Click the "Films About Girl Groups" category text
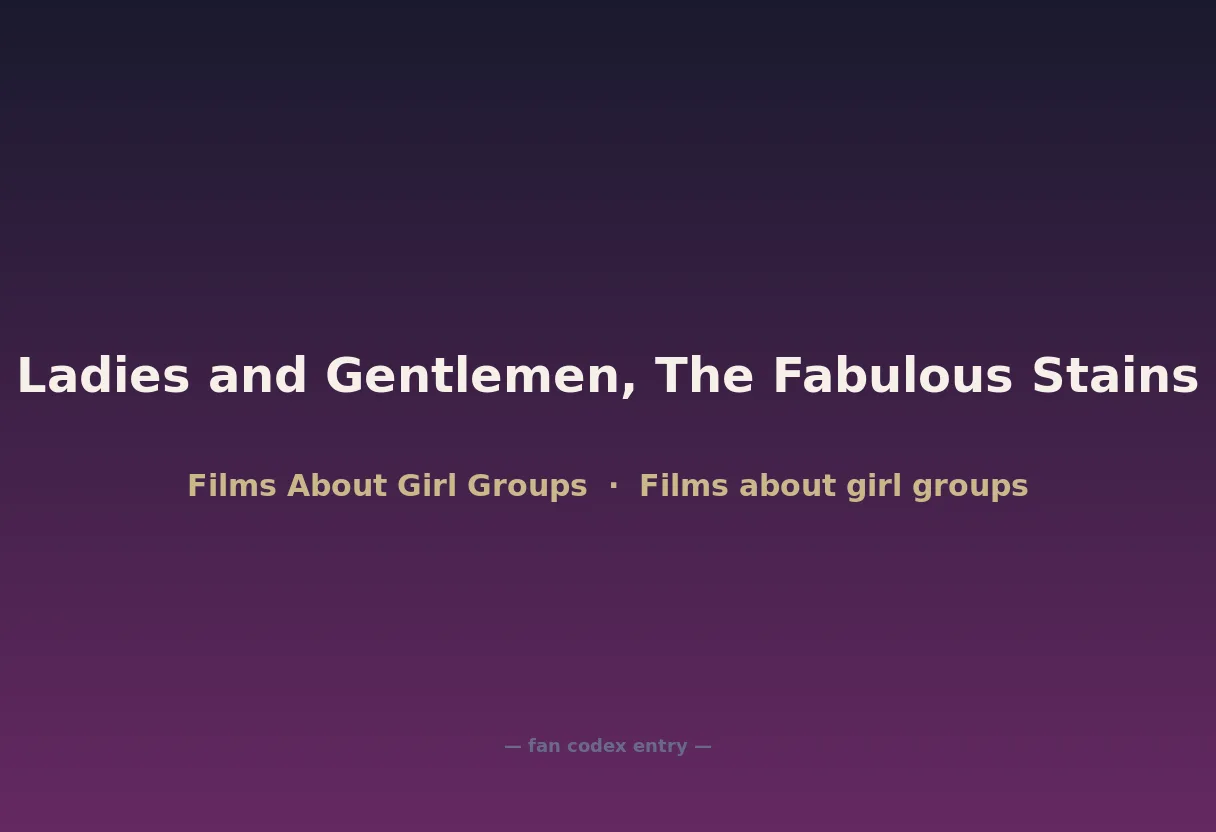Viewport: 1216px width, 832px height. pos(387,486)
